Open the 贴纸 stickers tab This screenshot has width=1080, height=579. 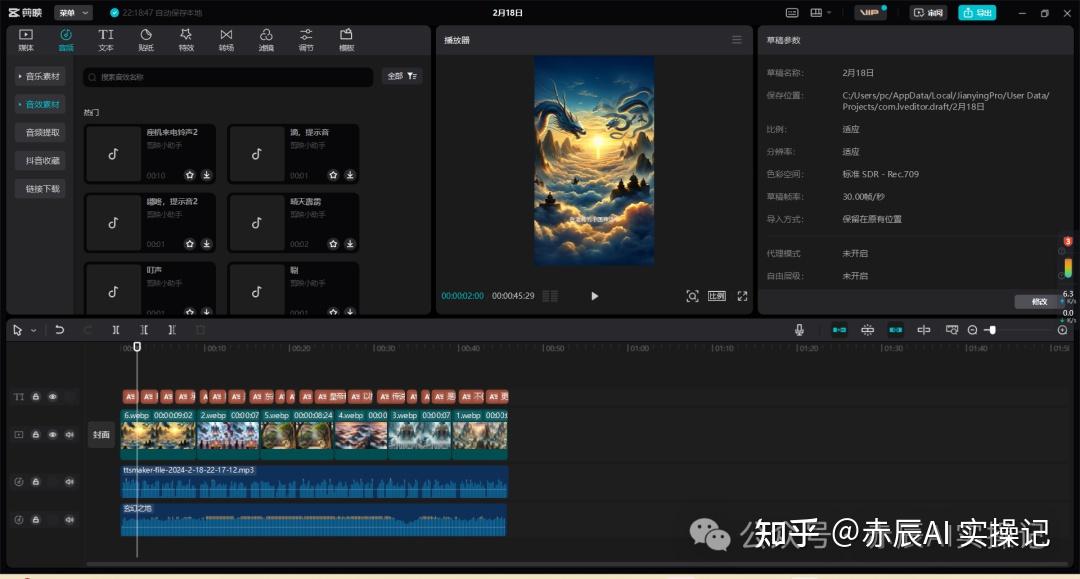point(146,40)
